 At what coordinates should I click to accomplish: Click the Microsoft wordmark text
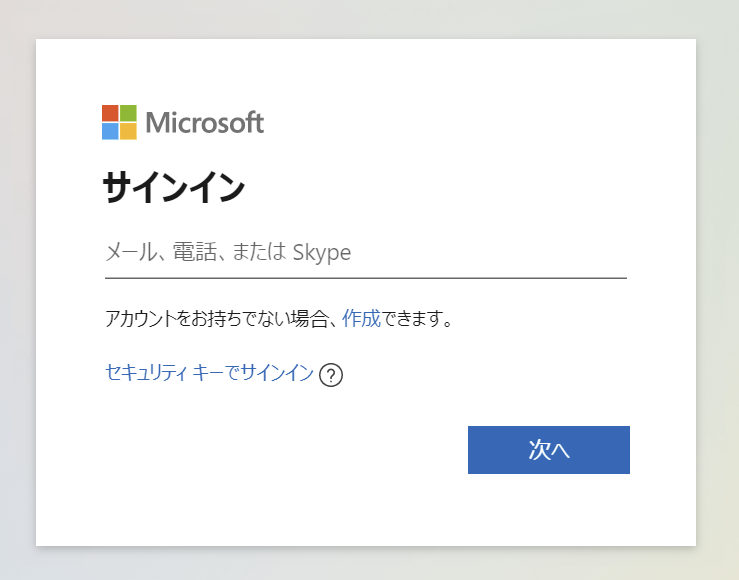click(x=205, y=123)
